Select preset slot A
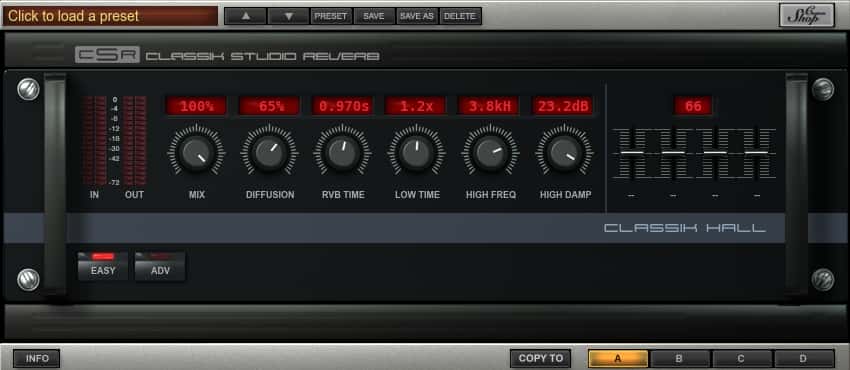This screenshot has height=370, width=850. click(x=618, y=358)
